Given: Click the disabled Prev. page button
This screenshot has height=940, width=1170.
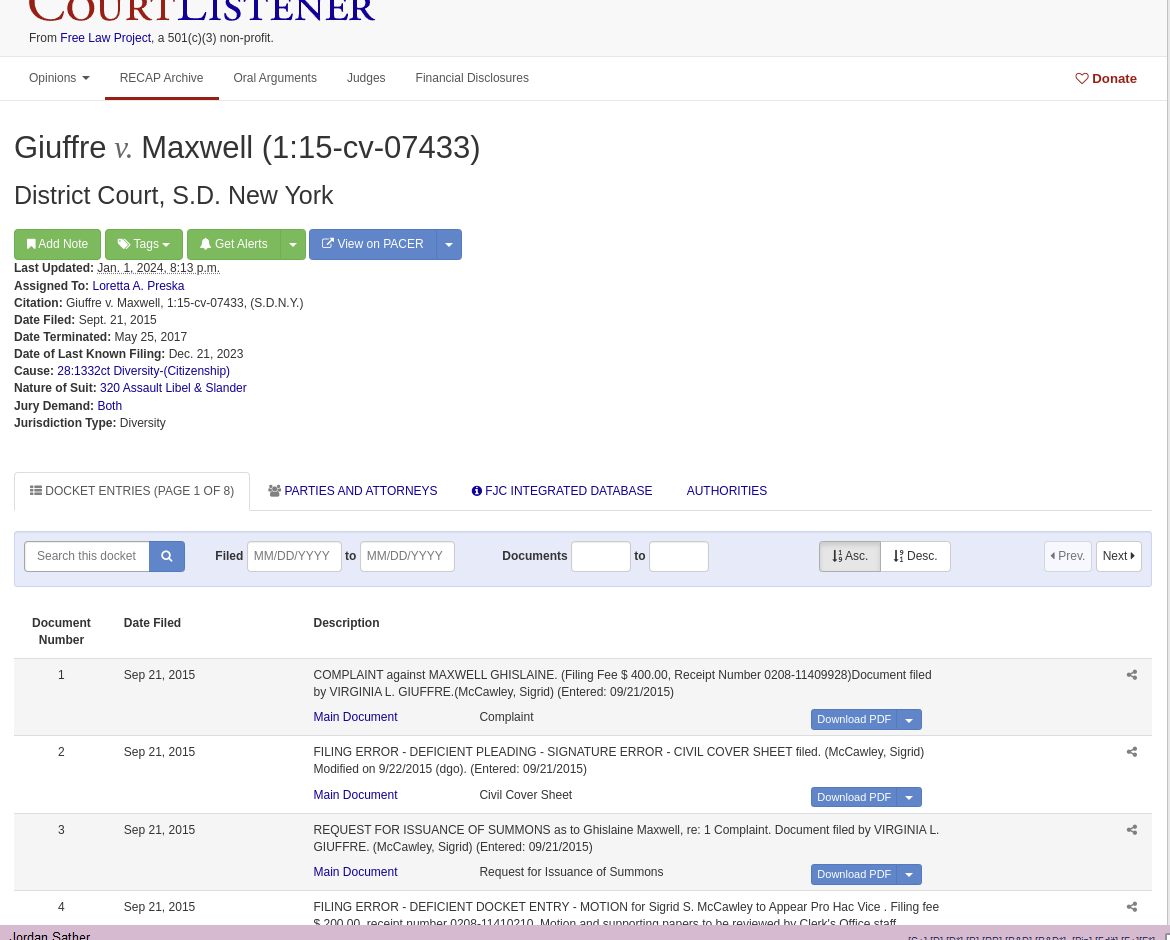Looking at the screenshot, I should click(1068, 557).
